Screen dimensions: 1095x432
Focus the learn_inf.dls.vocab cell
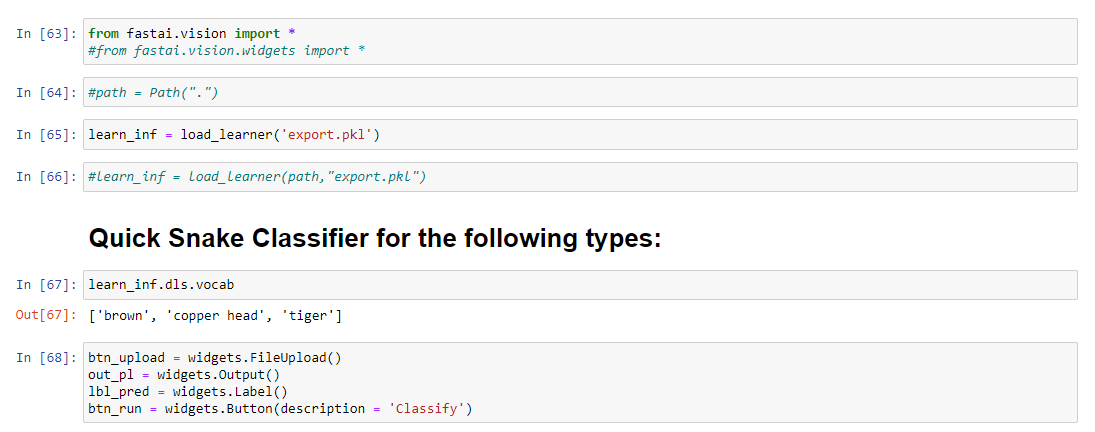point(579,285)
